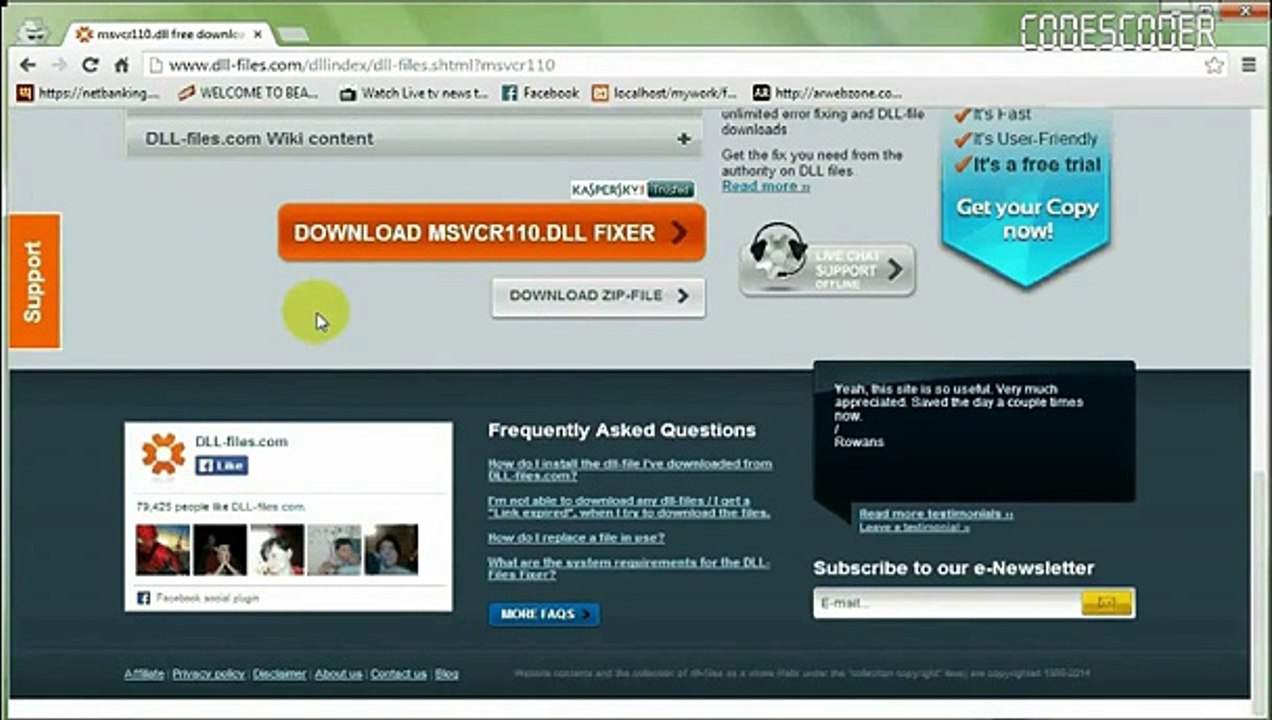
Task: Go back using browser back arrow
Action: click(27, 65)
